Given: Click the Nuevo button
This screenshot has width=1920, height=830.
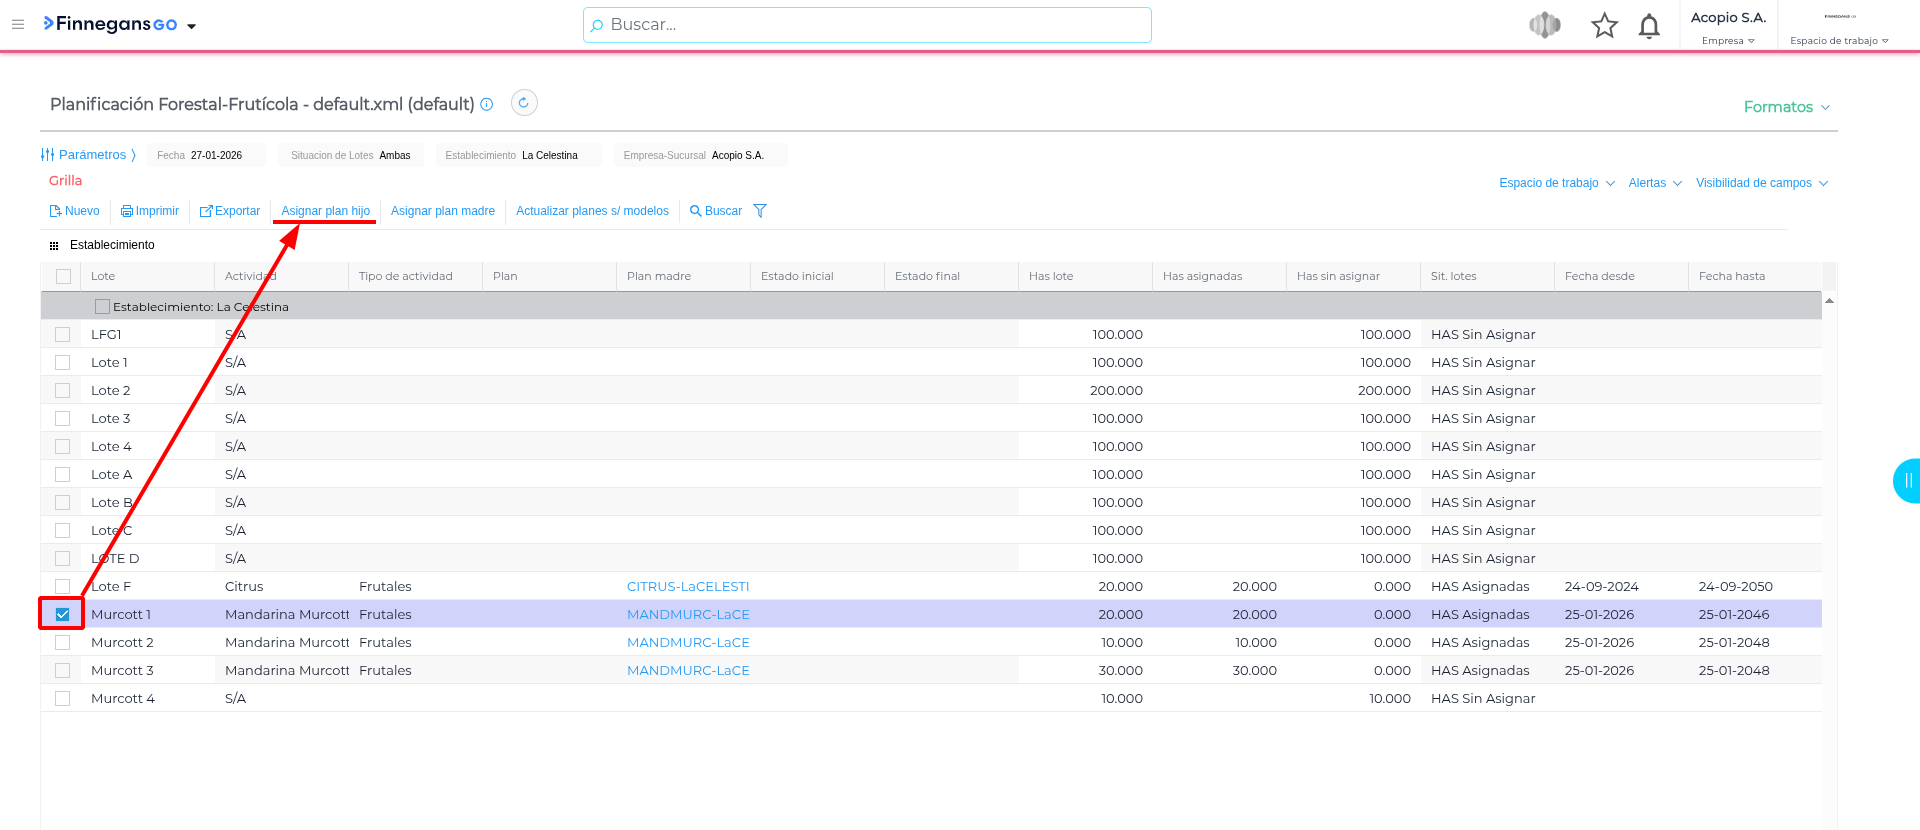Looking at the screenshot, I should click(x=75, y=211).
